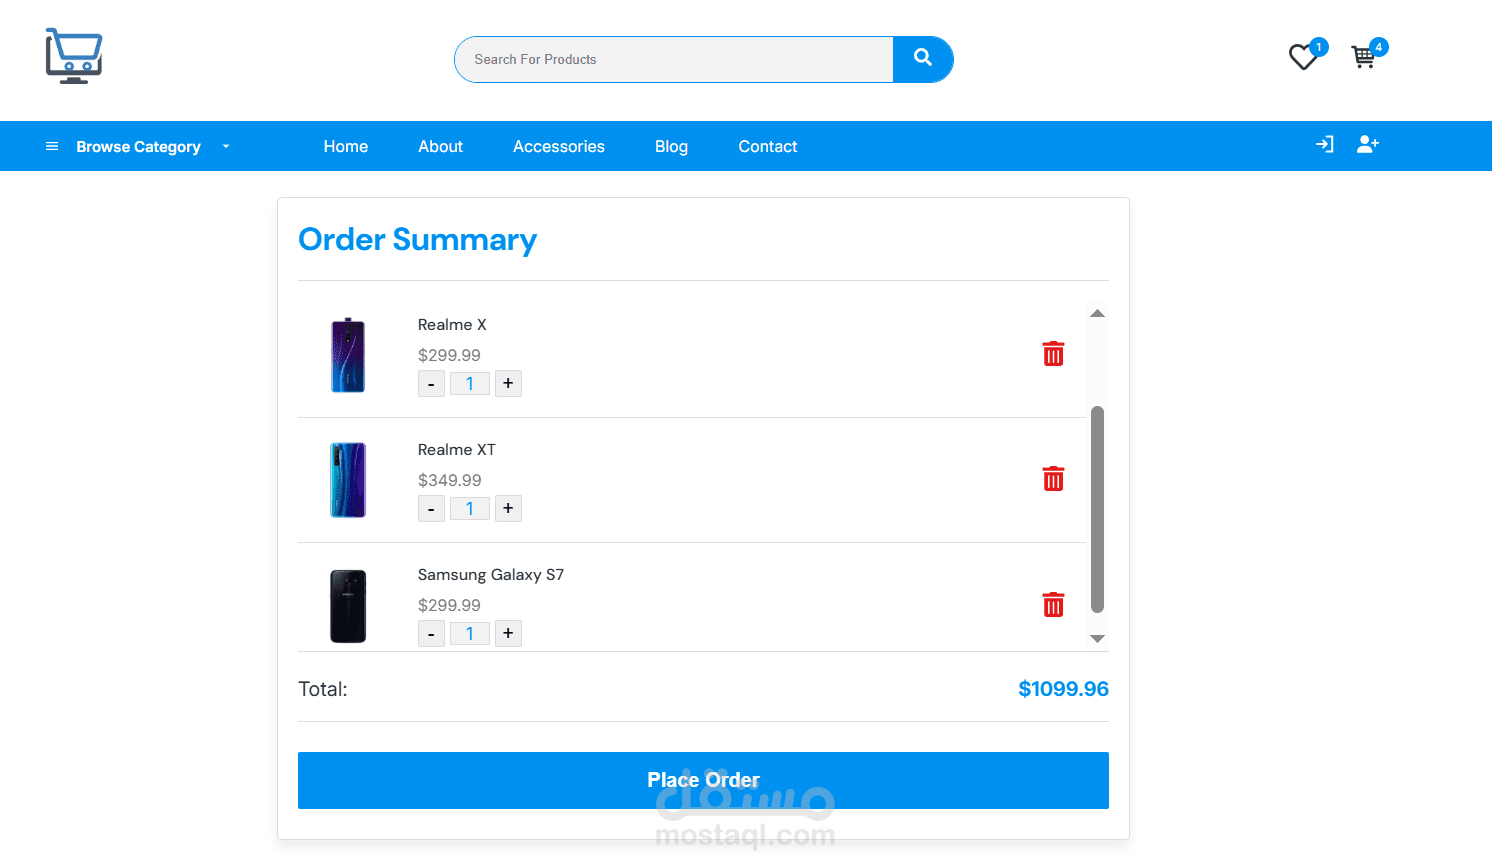The image size is (1492, 868).
Task: Decrease Realme XT quantity
Action: (x=431, y=509)
